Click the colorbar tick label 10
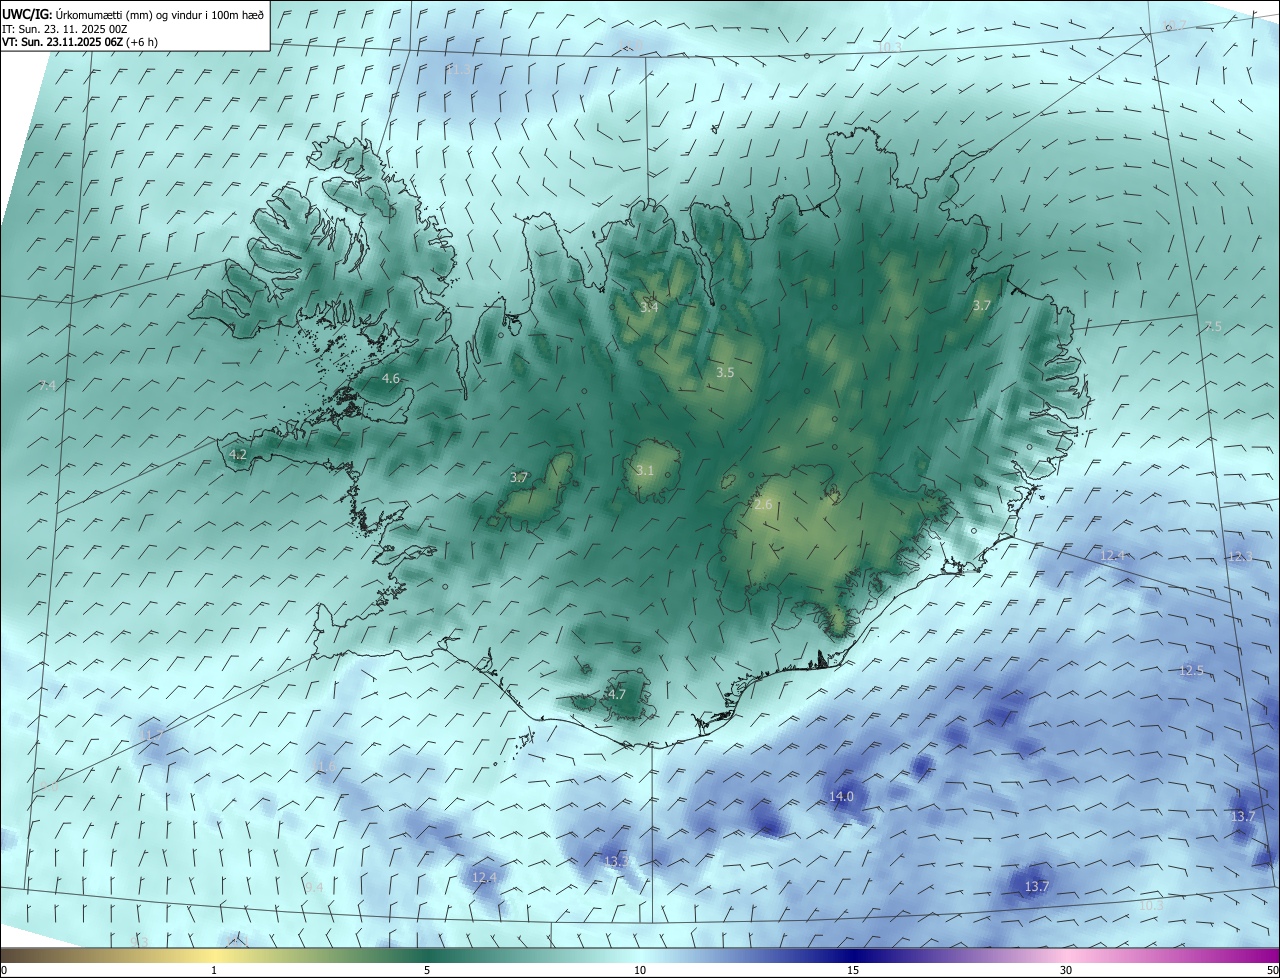1280x978 pixels. [640, 970]
